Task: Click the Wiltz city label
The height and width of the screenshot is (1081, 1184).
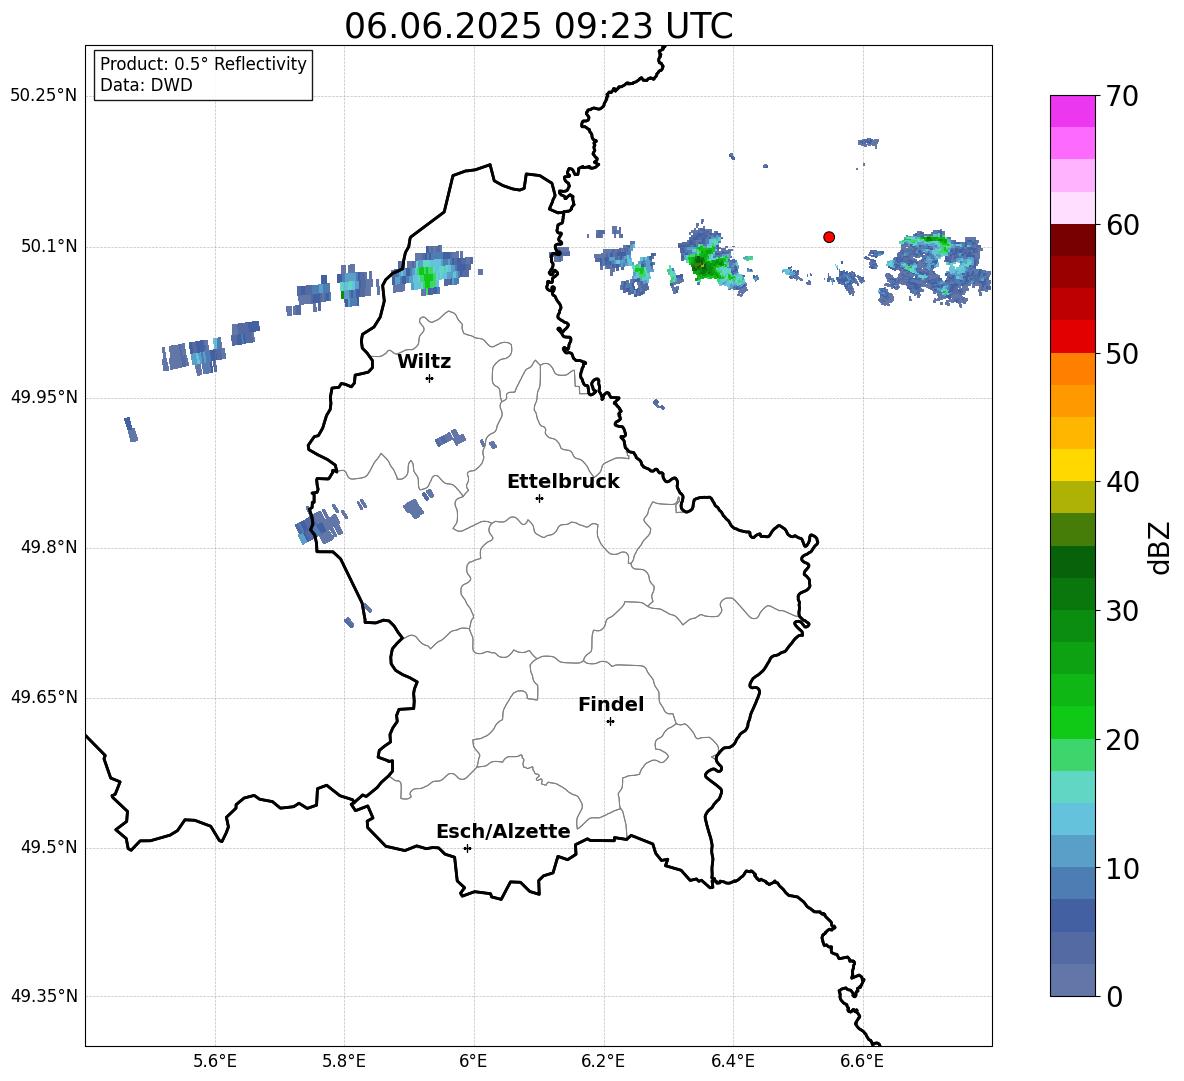Action: (x=424, y=362)
